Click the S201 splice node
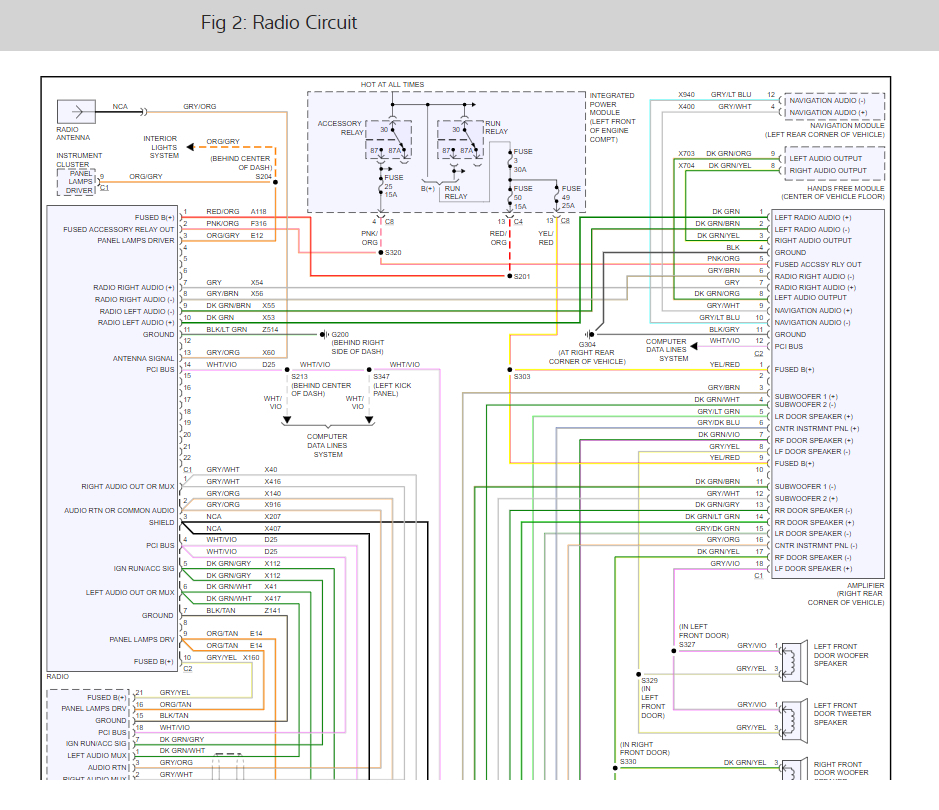This screenshot has height=810, width=939. click(510, 277)
